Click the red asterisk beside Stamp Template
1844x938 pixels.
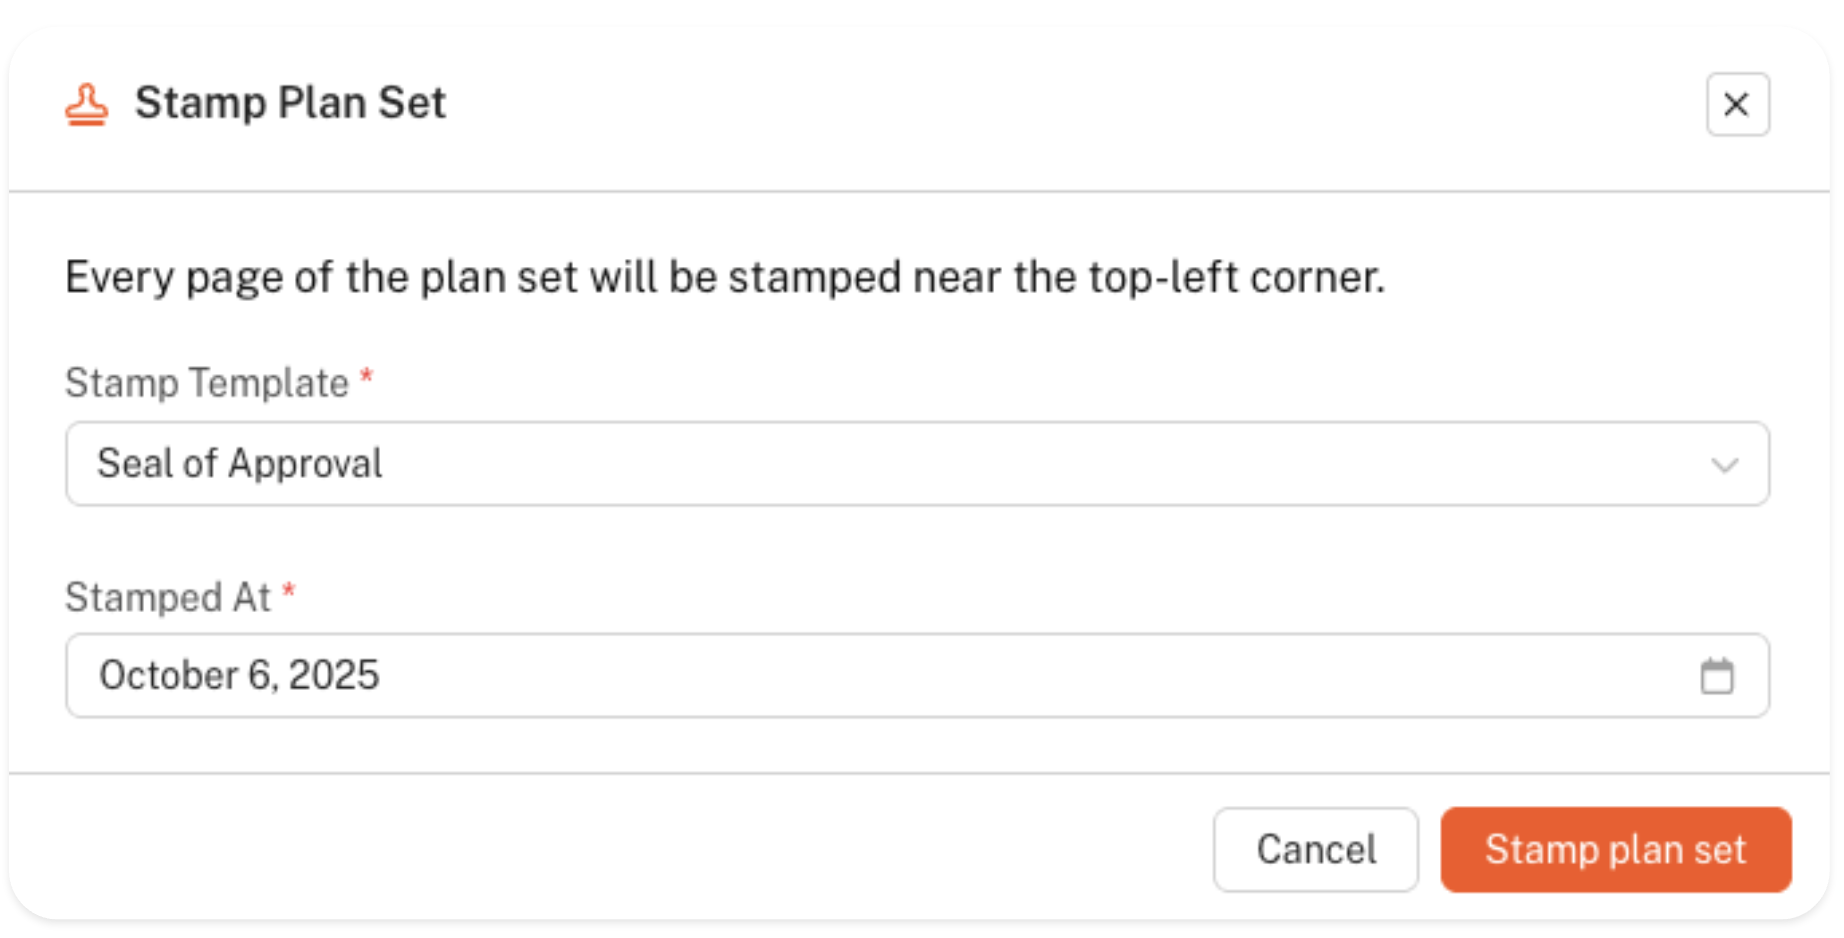pyautogui.click(x=366, y=379)
